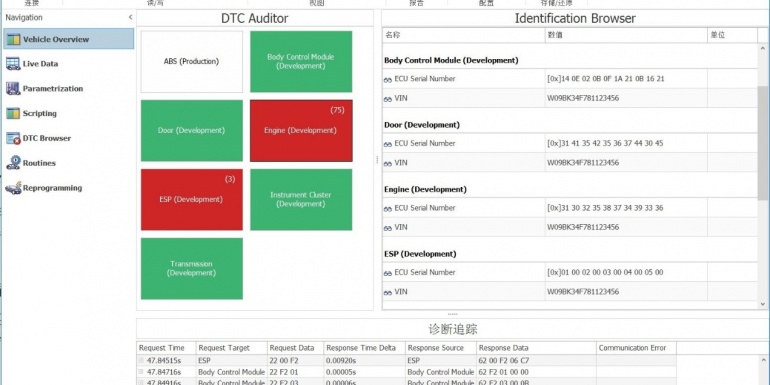Viewport: 770px width, 385px height.
Task: Click the link icon beside Body Control Module ECU Serial Number
Action: click(x=387, y=80)
